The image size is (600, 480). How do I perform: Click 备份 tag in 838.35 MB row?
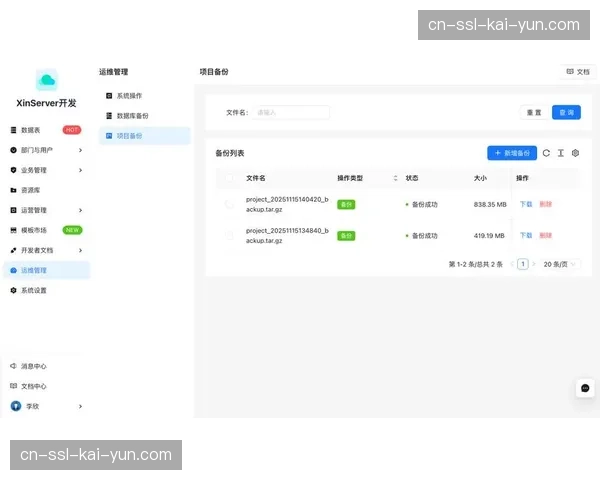pos(346,204)
